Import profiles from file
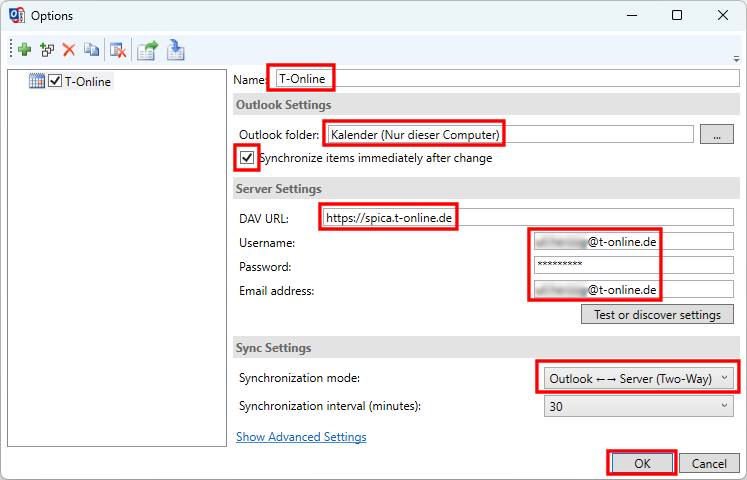 pyautogui.click(x=175, y=50)
